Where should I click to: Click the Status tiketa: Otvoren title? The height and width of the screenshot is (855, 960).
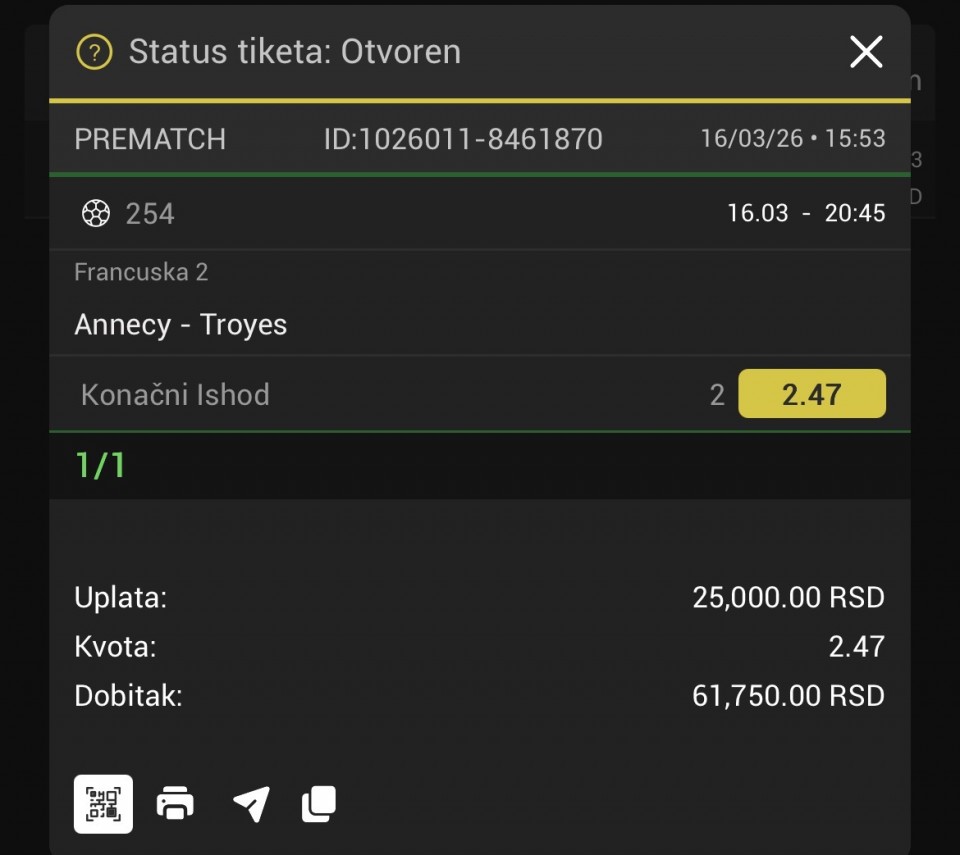(x=295, y=52)
